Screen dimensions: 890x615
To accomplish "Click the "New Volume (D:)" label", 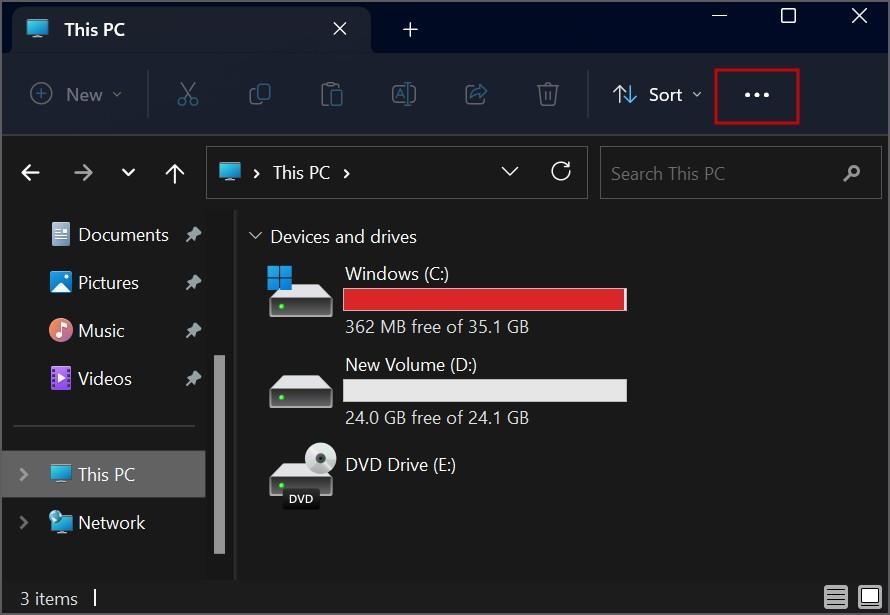I will point(411,364).
